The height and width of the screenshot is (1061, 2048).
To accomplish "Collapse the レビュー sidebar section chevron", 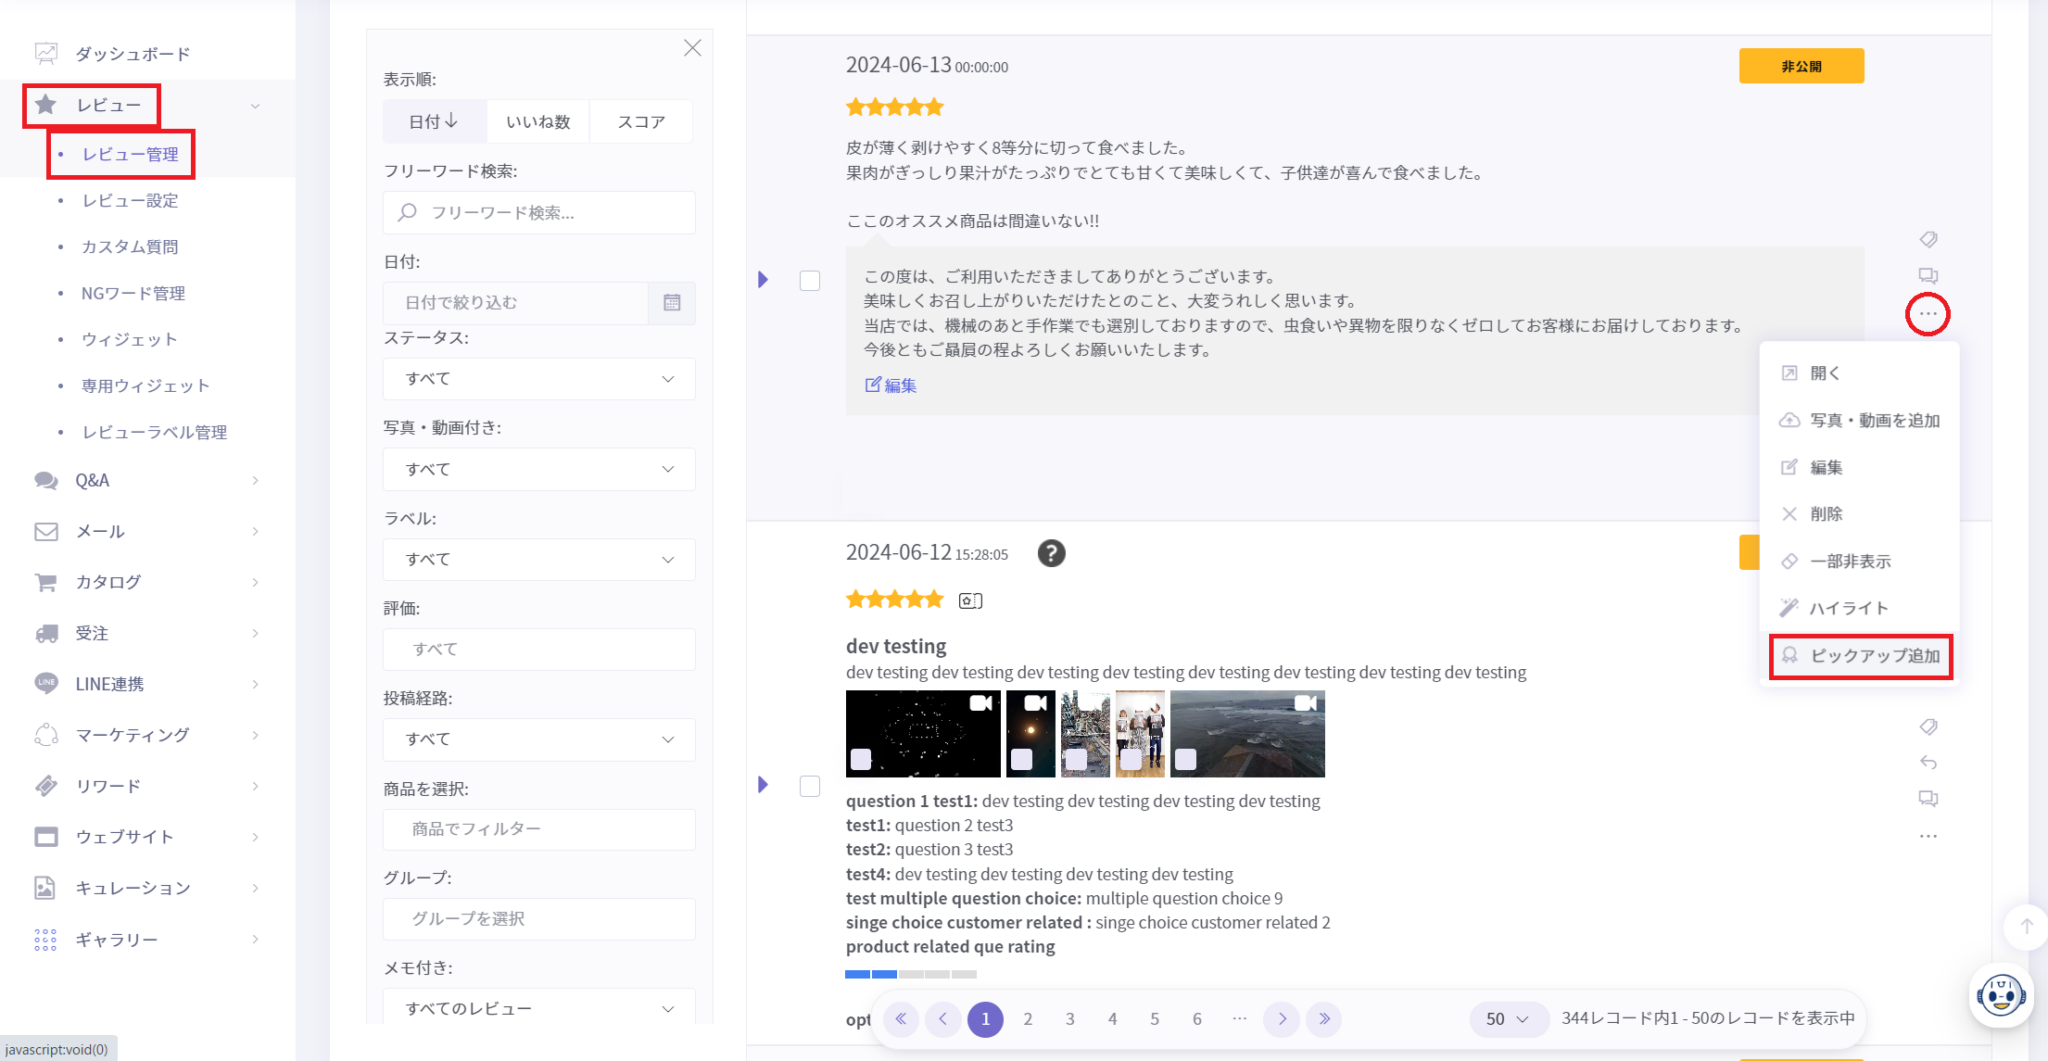I will pos(255,106).
